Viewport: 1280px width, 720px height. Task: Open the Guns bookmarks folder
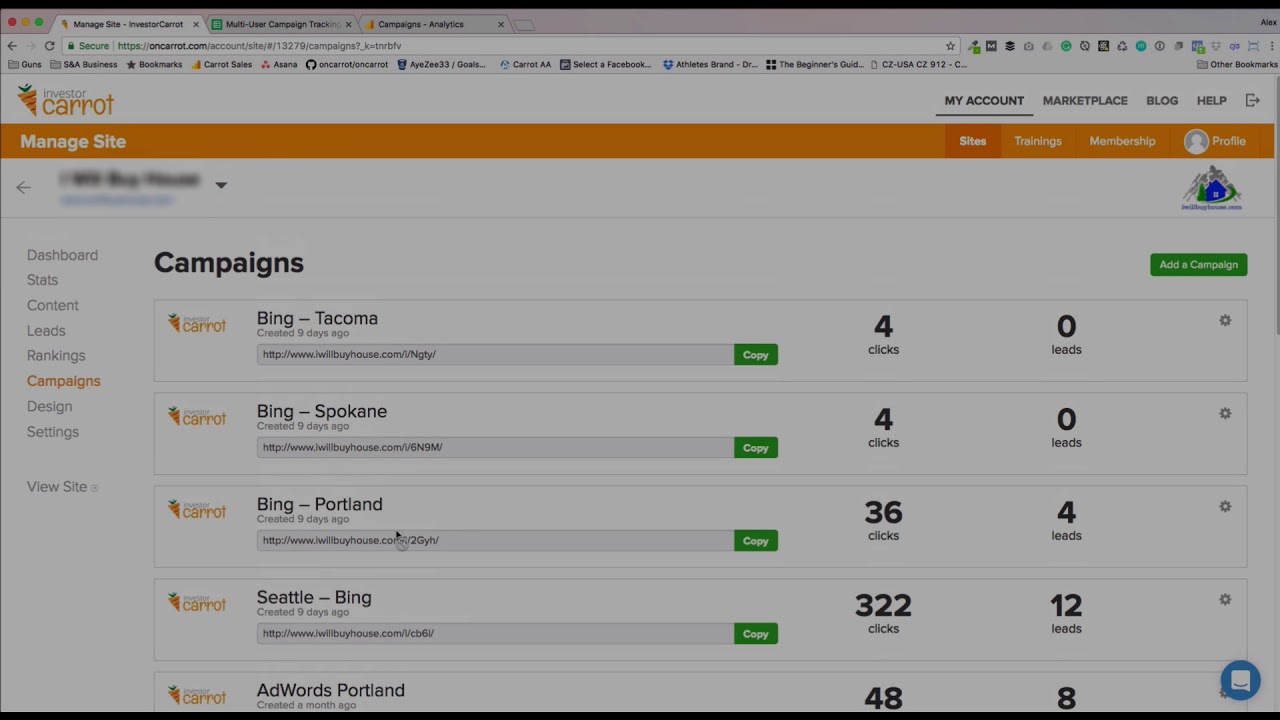[25, 64]
